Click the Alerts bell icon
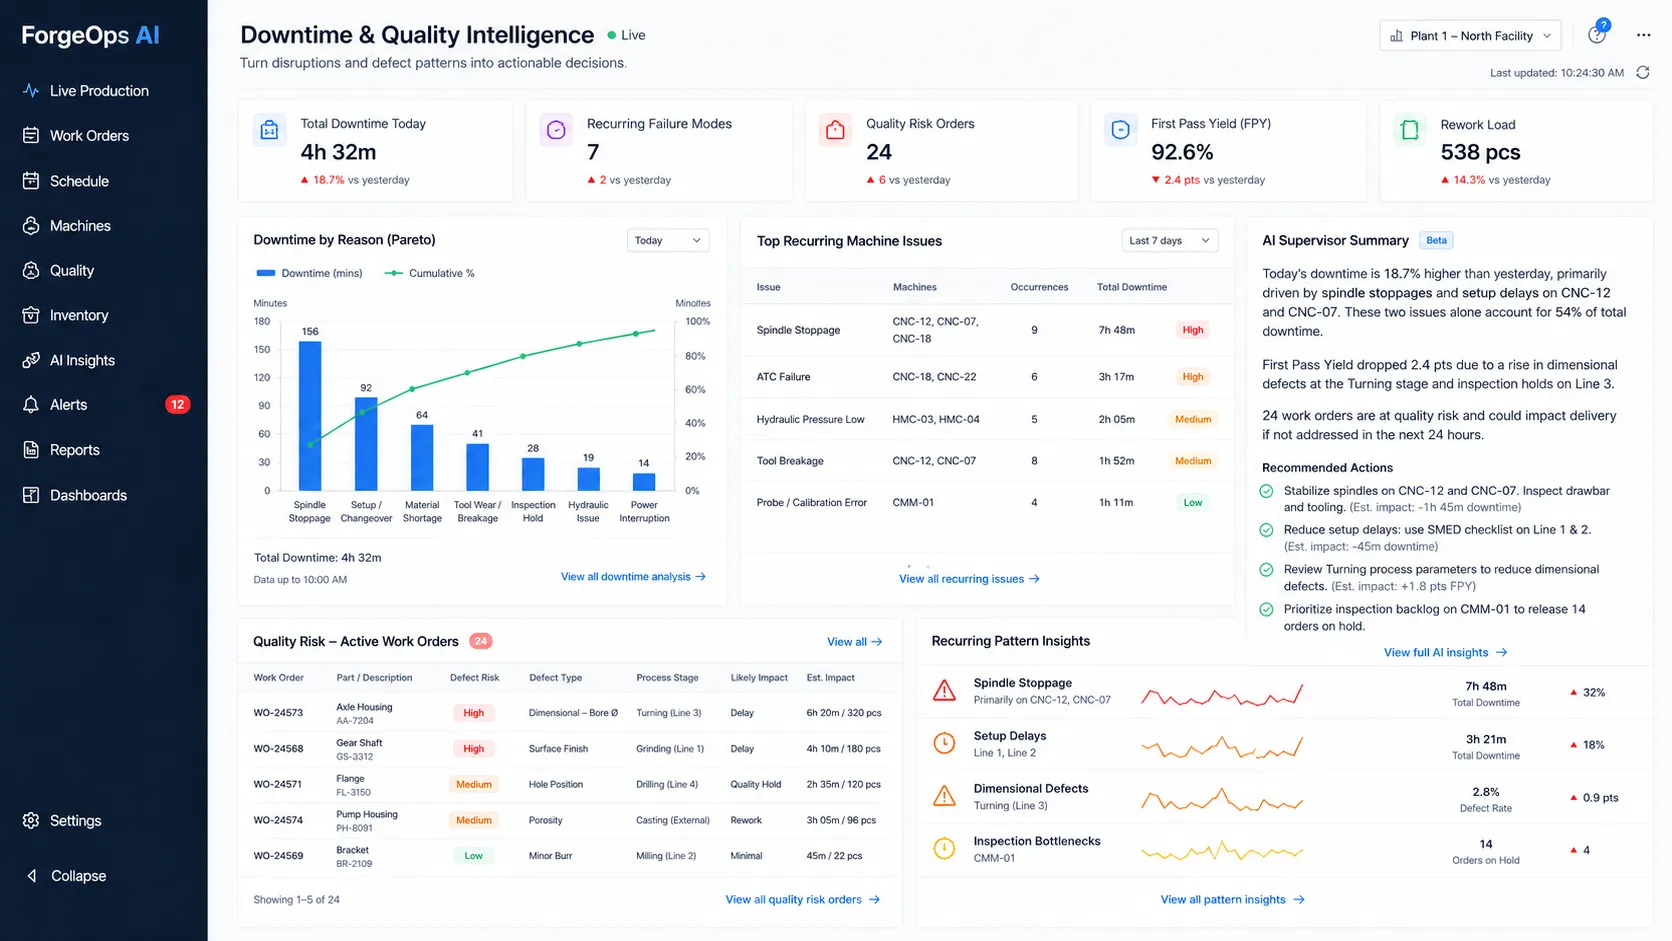 [x=31, y=405]
